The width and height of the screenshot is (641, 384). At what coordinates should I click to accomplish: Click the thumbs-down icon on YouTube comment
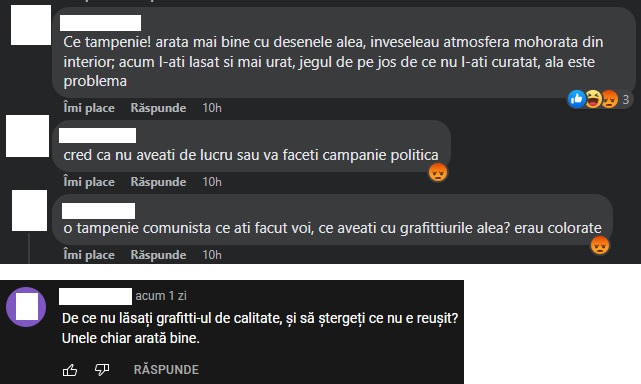[102, 370]
